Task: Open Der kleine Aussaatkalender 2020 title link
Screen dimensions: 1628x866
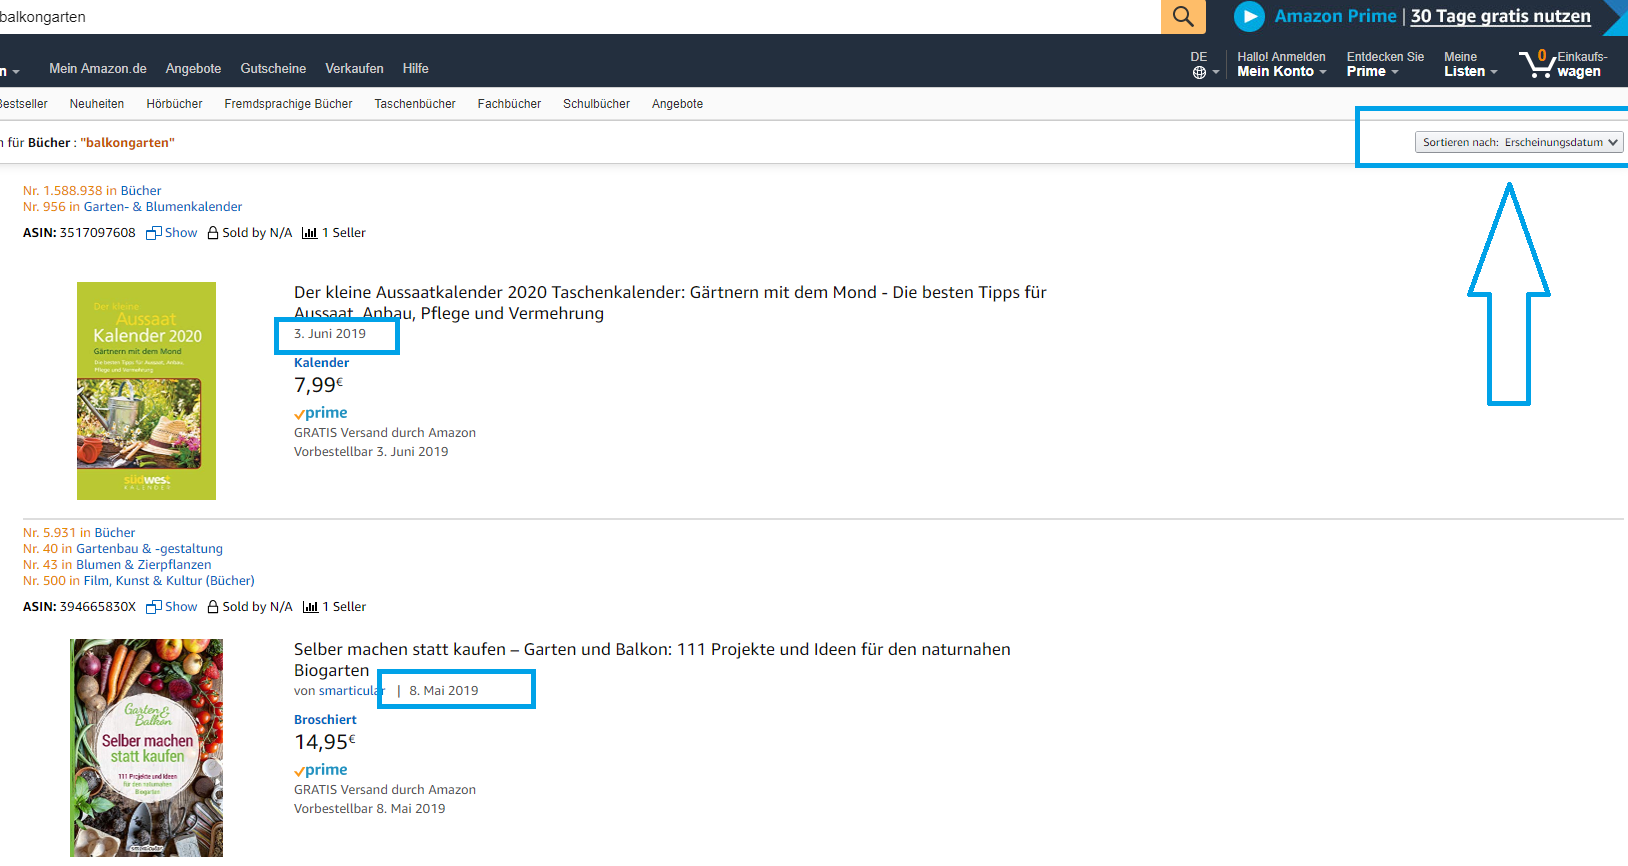Action: tap(670, 302)
